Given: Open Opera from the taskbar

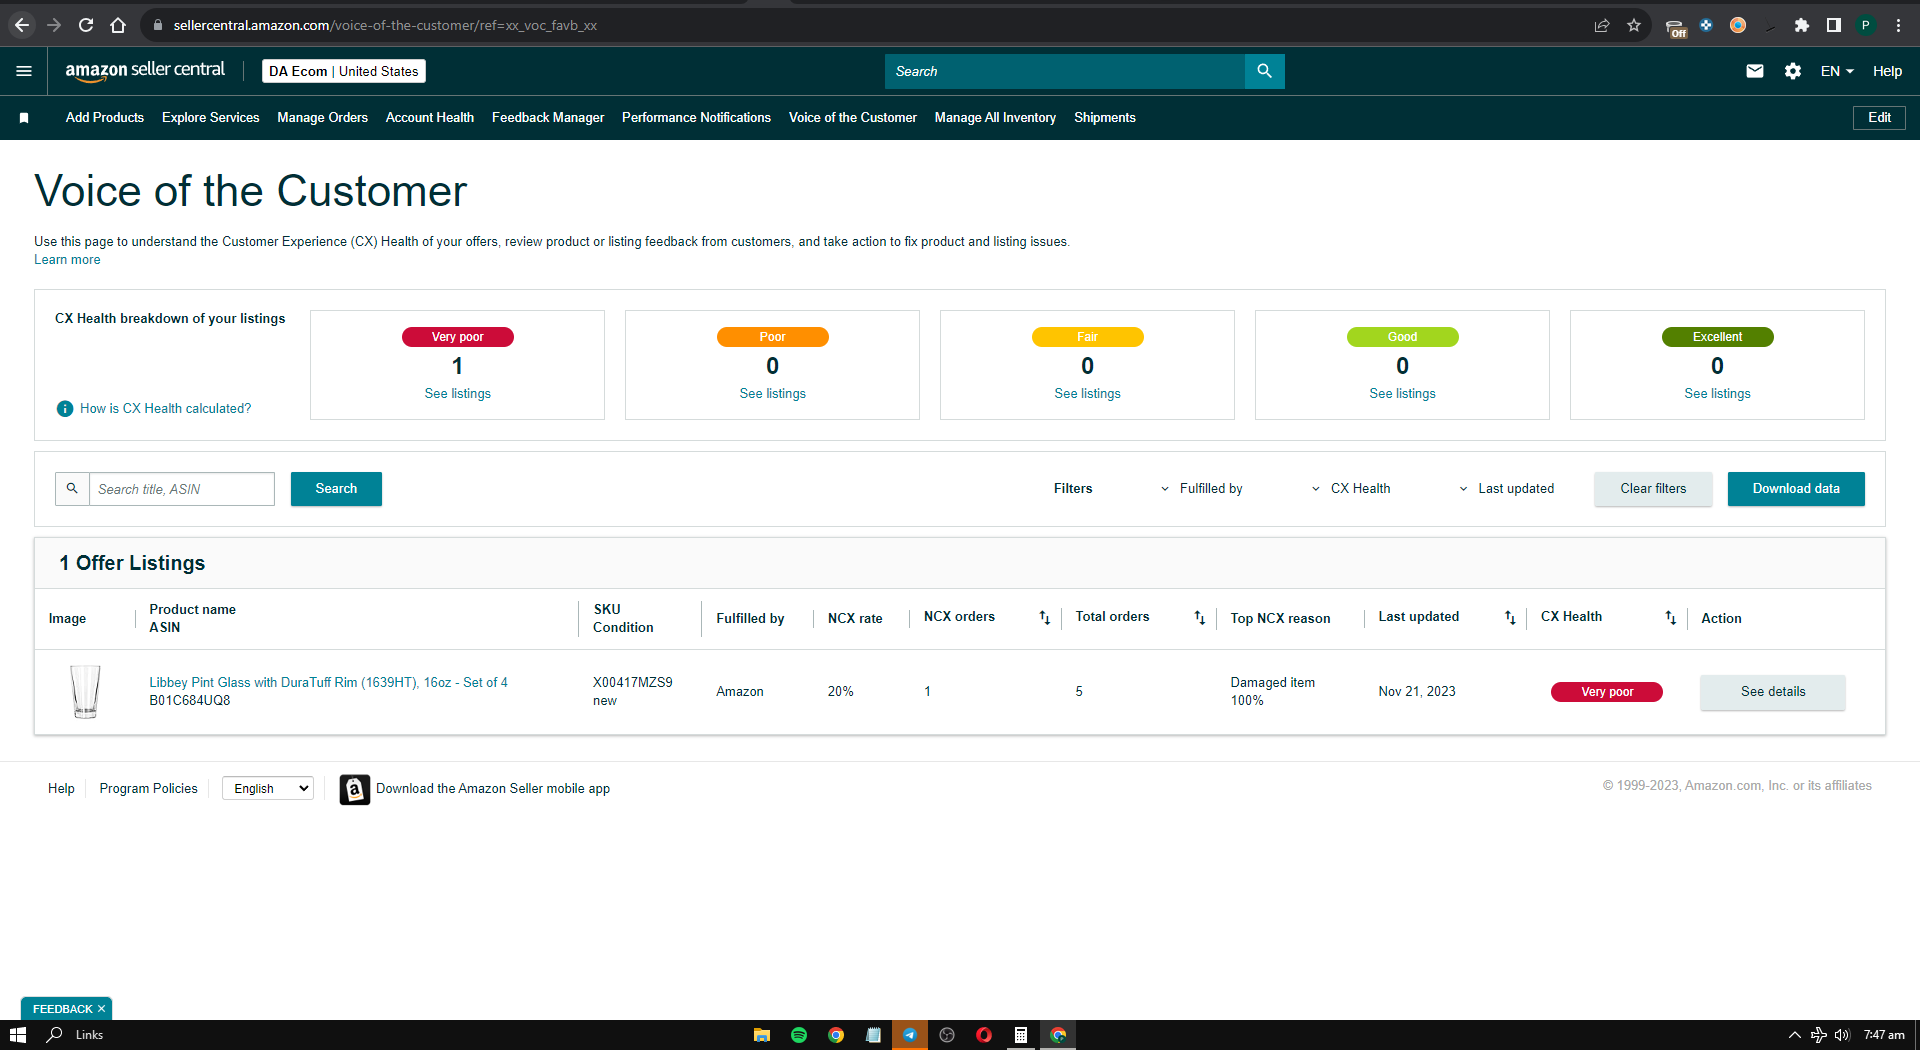Looking at the screenshot, I should [984, 1035].
